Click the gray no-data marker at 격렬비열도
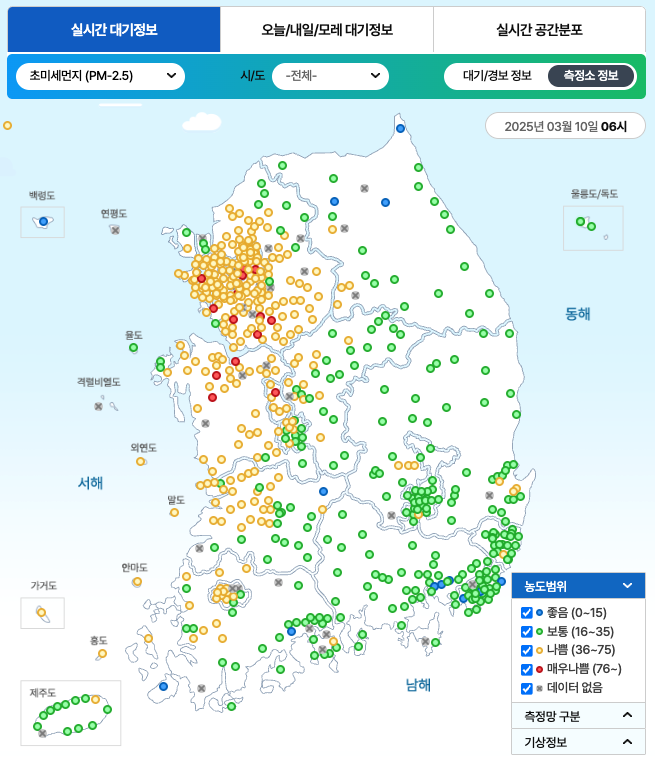 click(98, 406)
